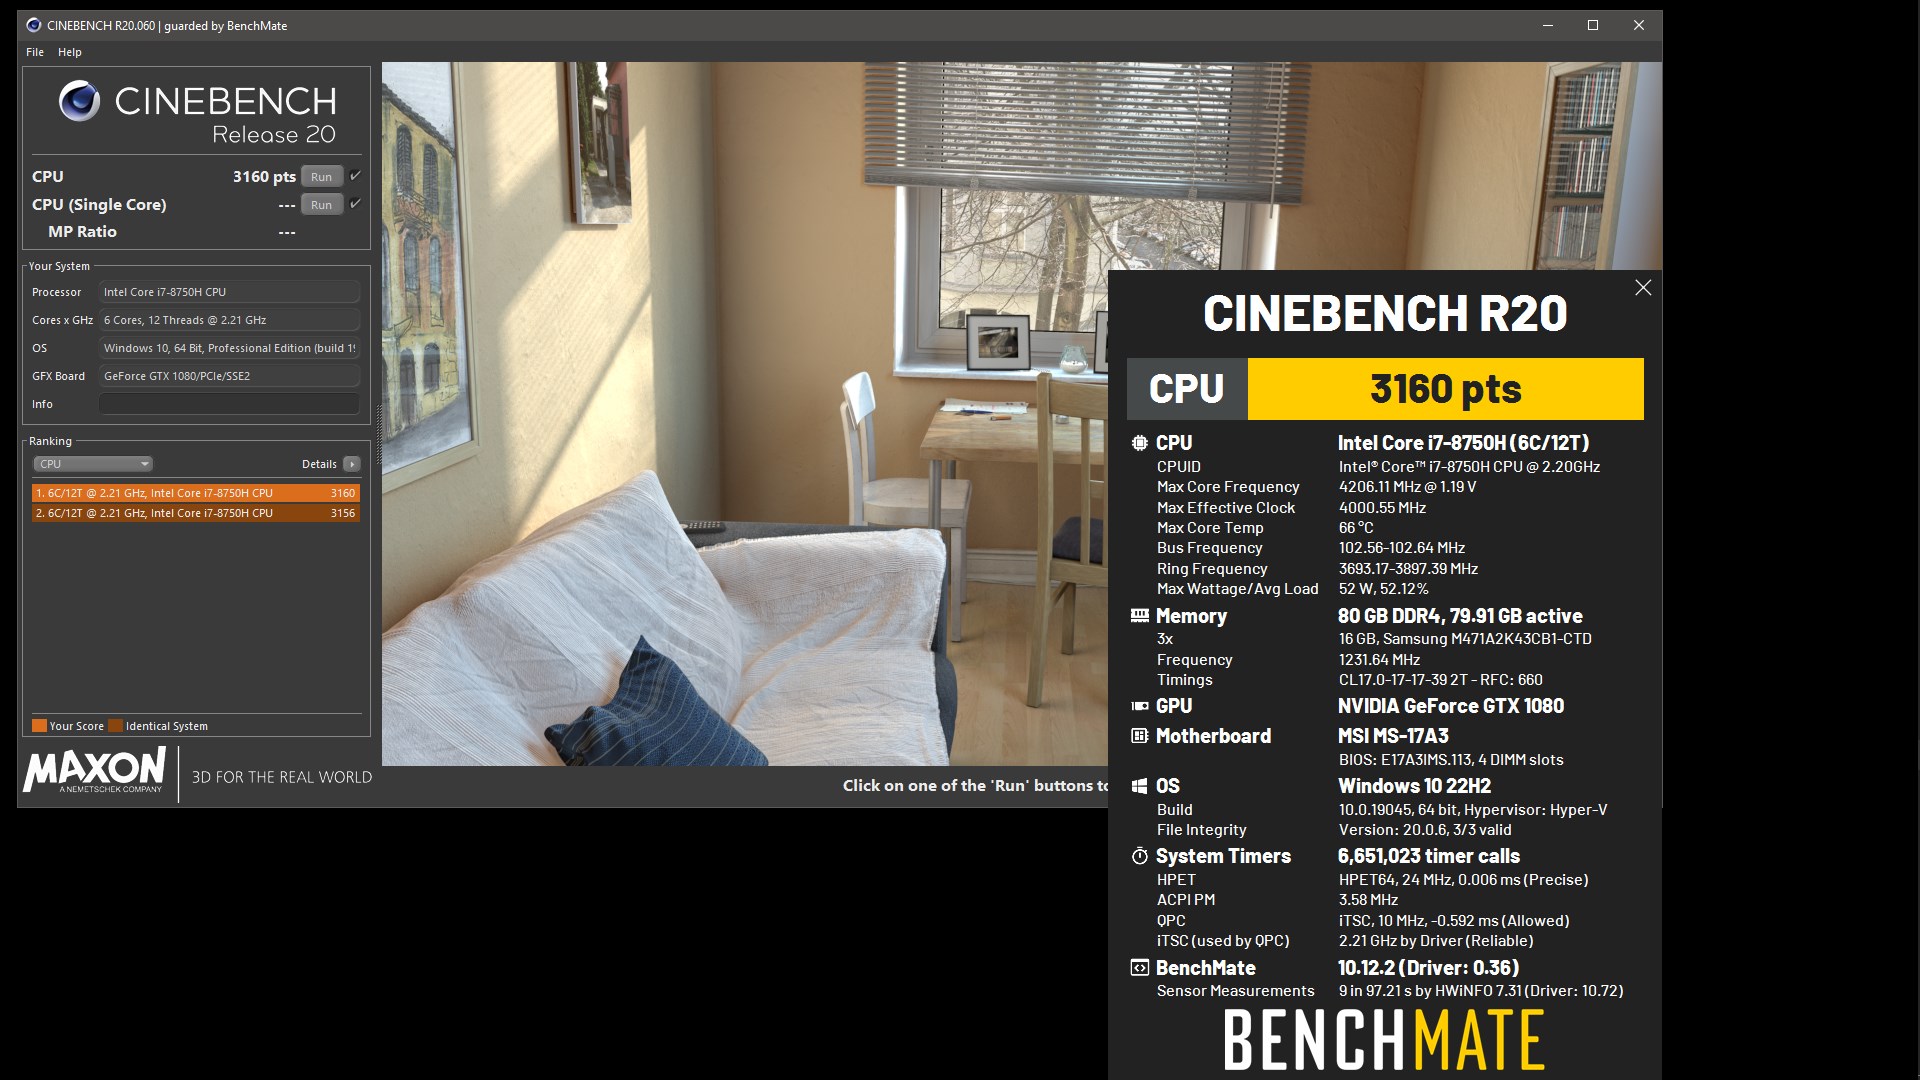Click Max Core Frequency value 4206.11 MHz
This screenshot has height=1080, width=1920.
pyautogui.click(x=1407, y=487)
